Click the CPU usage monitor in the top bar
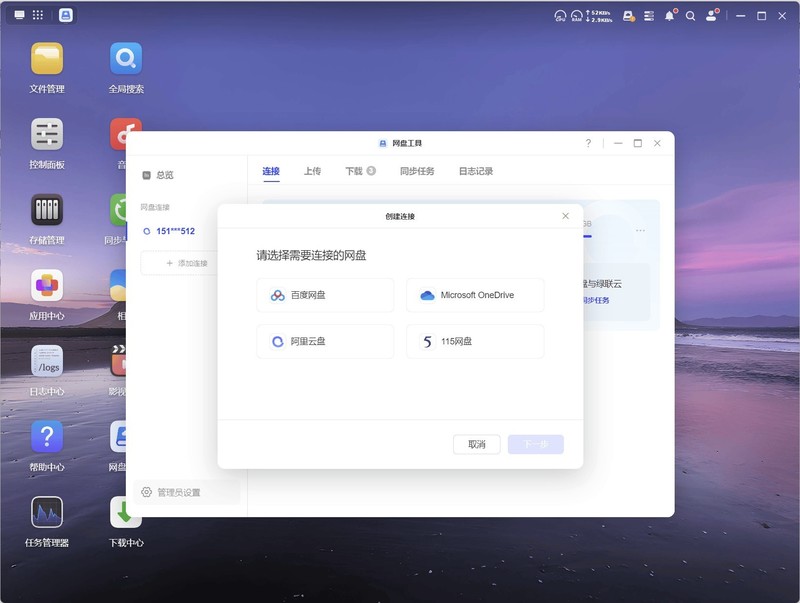The width and height of the screenshot is (800, 603). tap(558, 13)
